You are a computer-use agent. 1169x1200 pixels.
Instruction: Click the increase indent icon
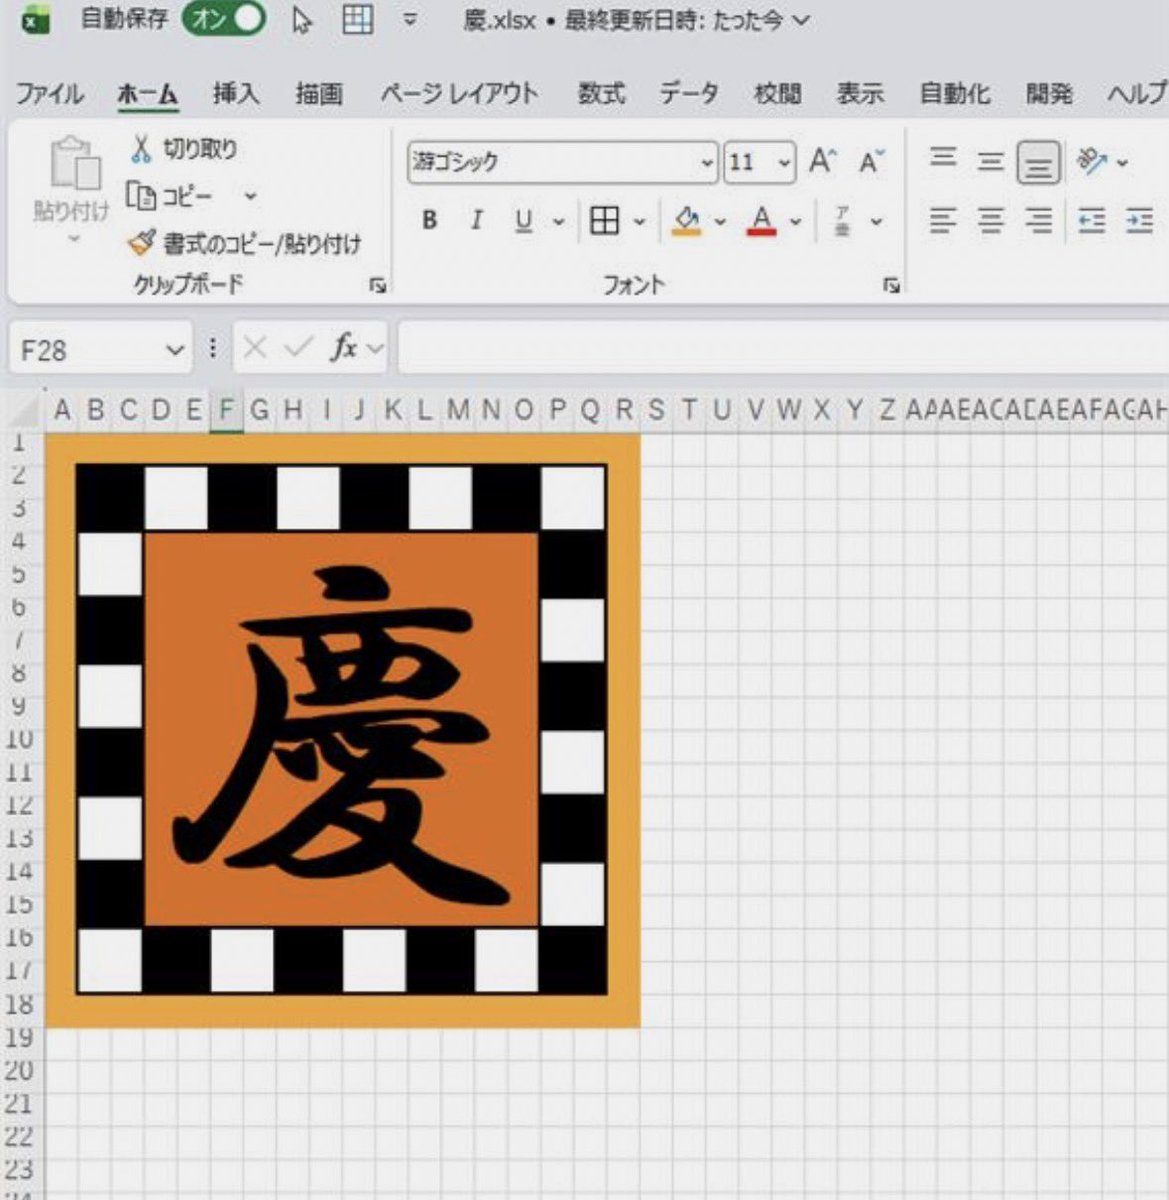tap(1139, 220)
